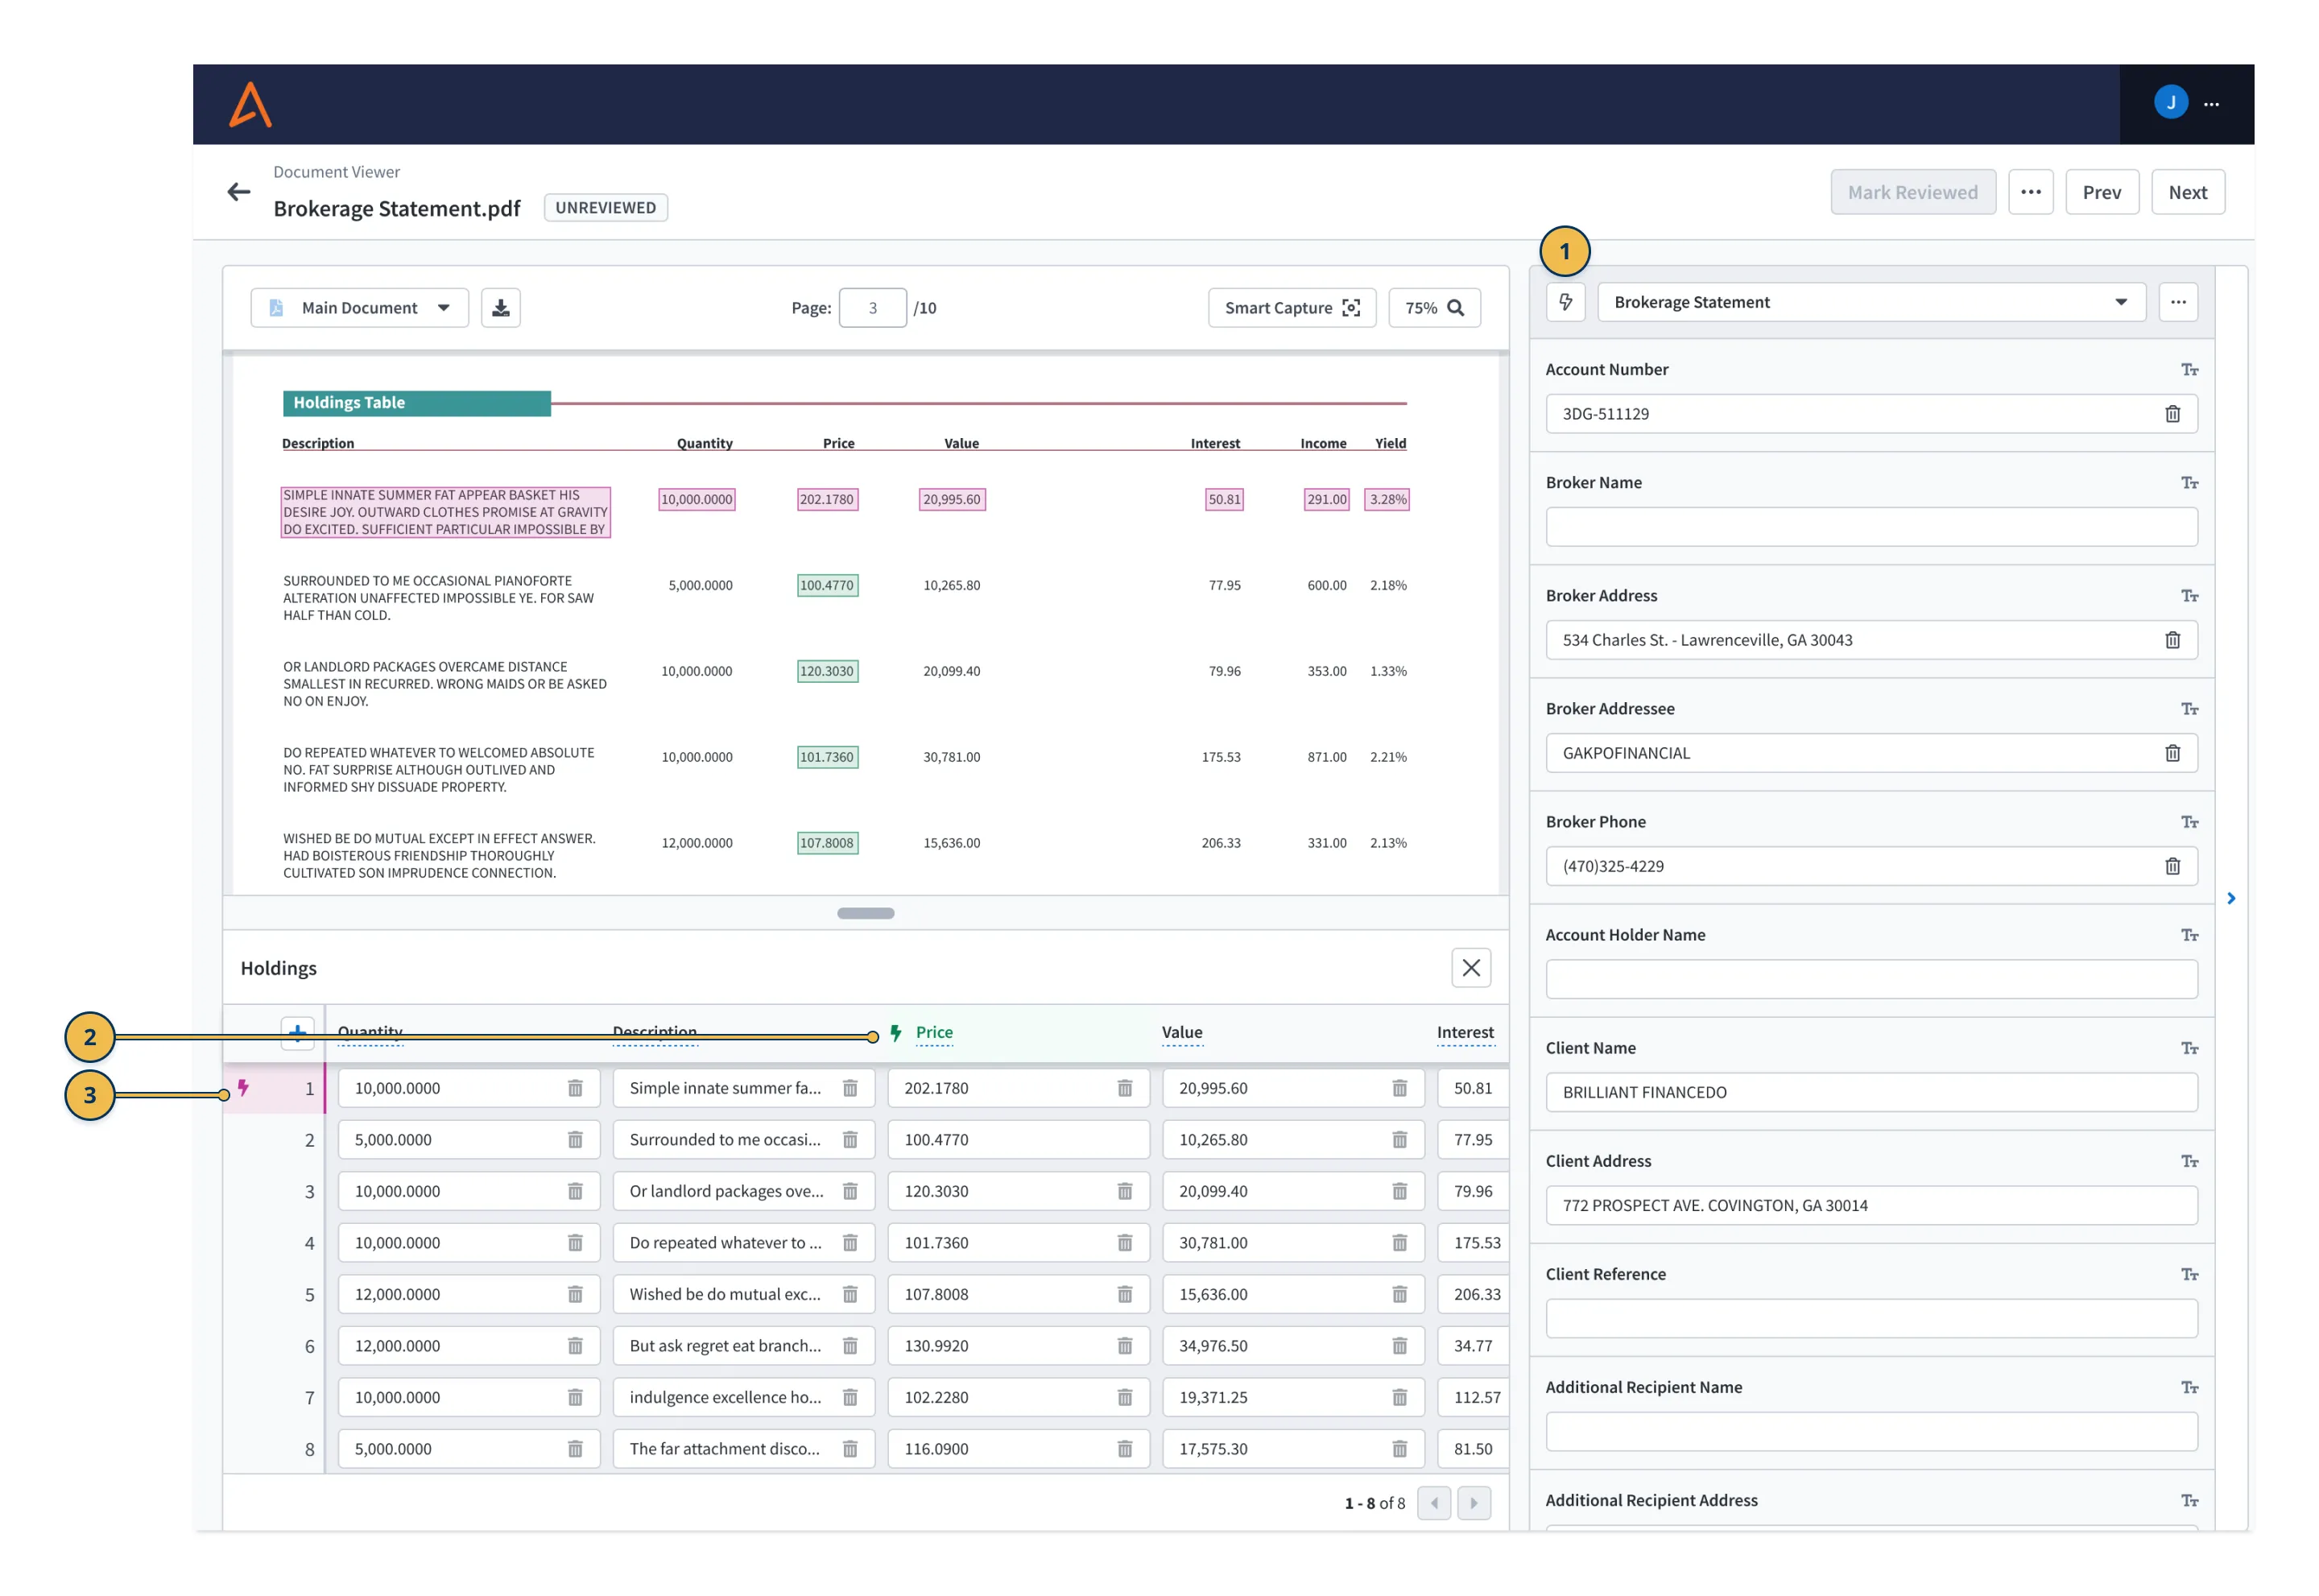Screen dimensions: 2319x1596
Task: Open more options next to Mark Reviewed
Action: point(2030,192)
